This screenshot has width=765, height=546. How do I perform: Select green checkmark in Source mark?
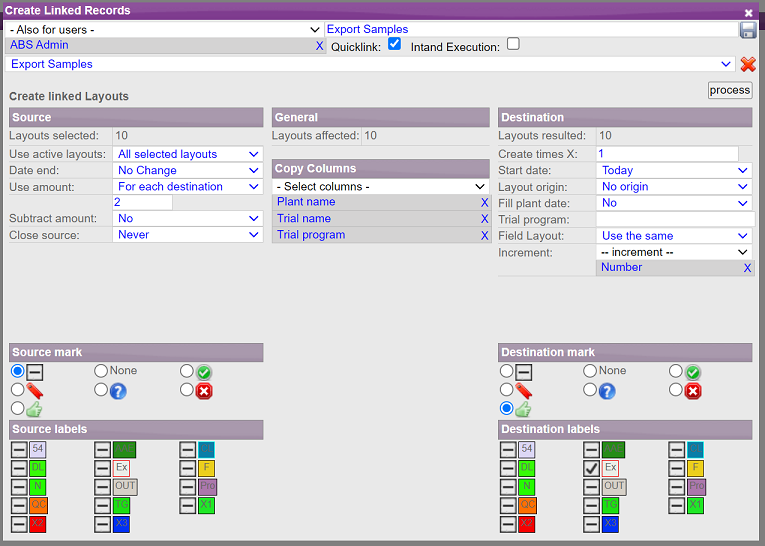coord(187,371)
